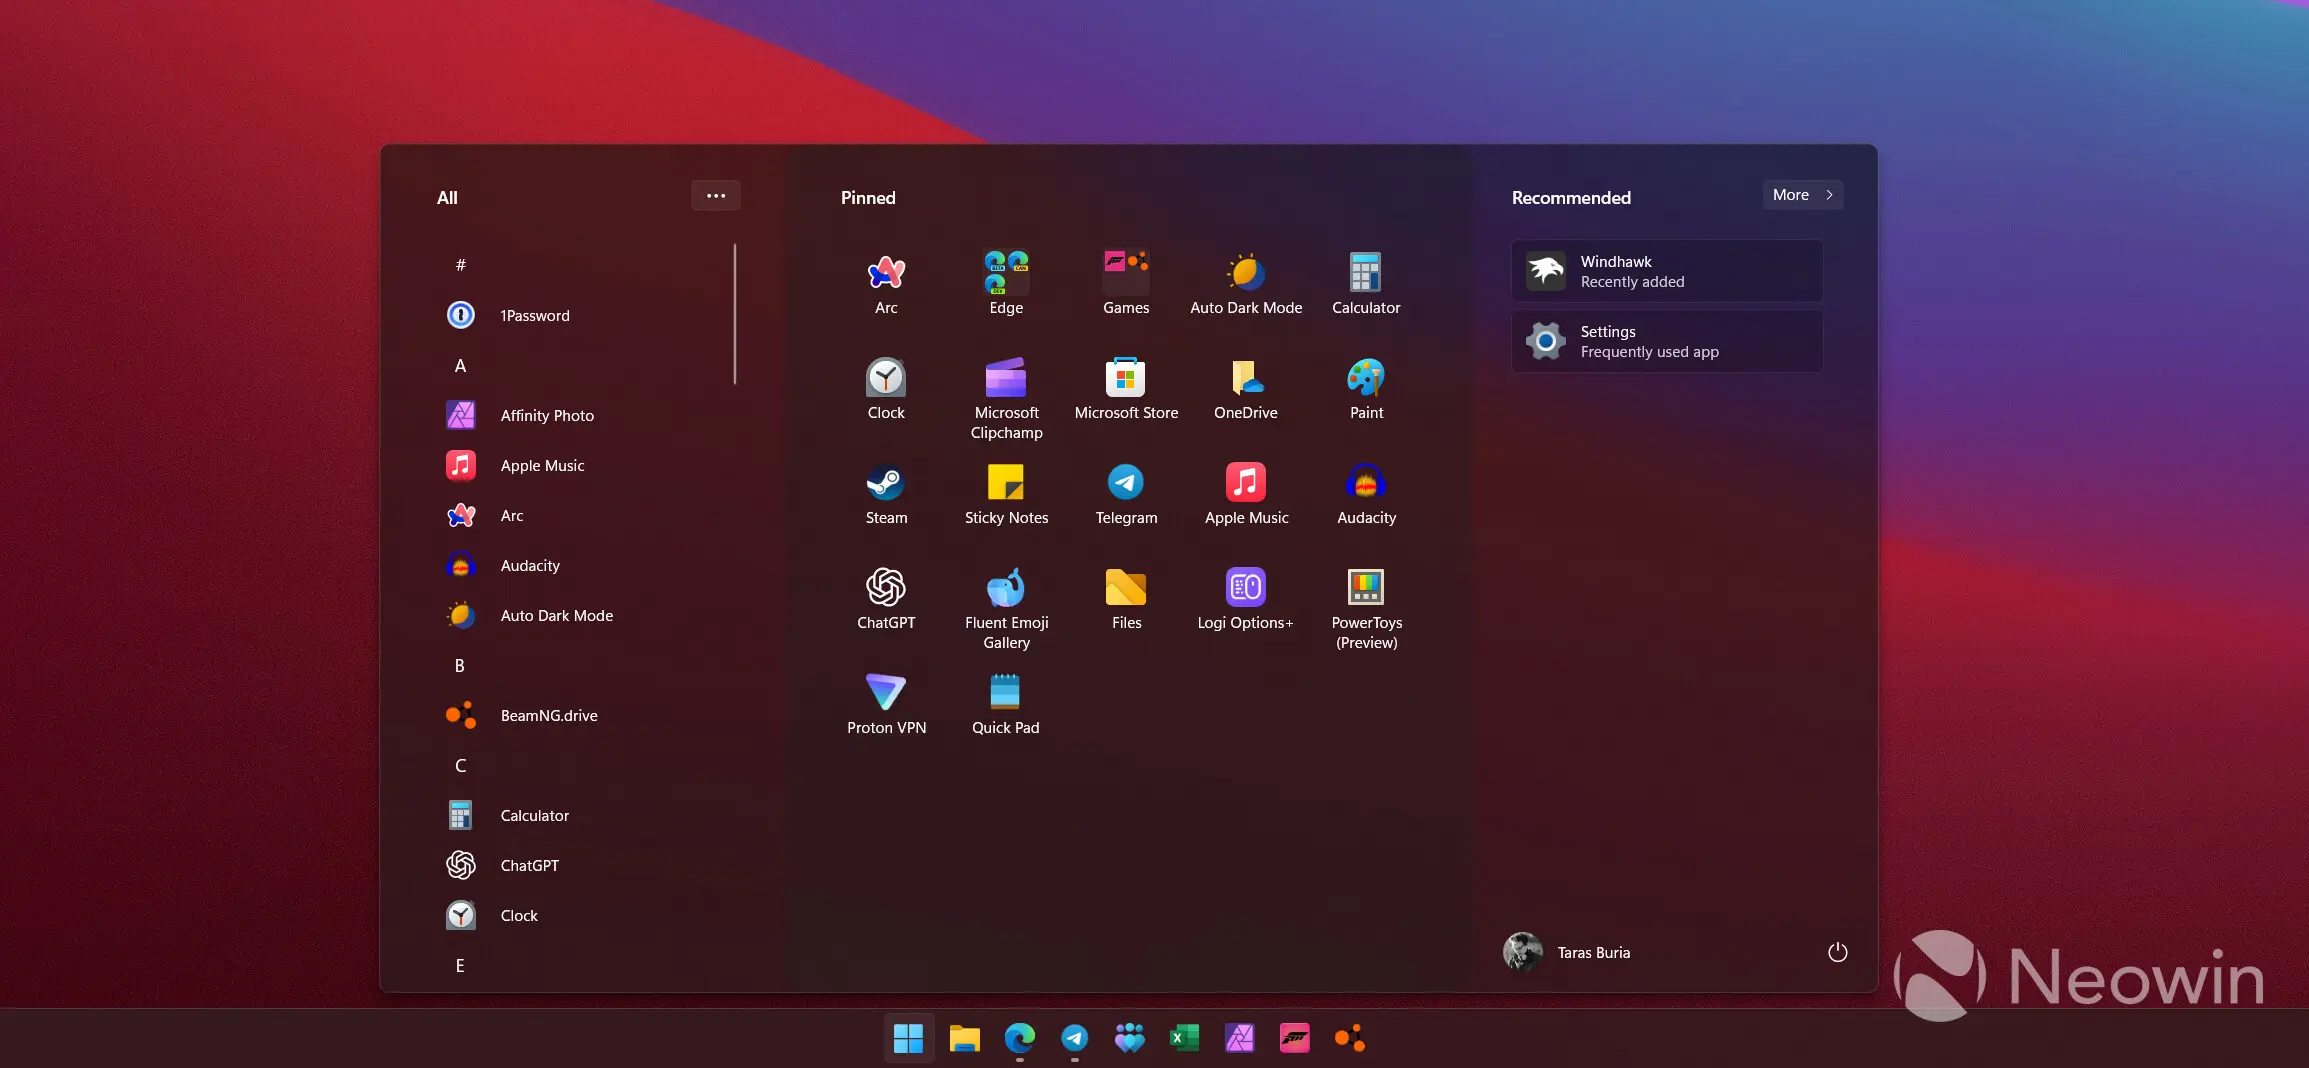Open PowerToys (Preview)
Viewport: 2309px width, 1068px height.
tap(1366, 609)
